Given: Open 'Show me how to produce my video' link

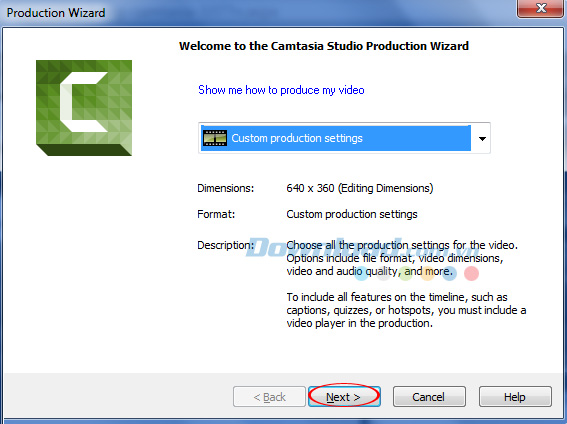Looking at the screenshot, I should click(x=281, y=90).
